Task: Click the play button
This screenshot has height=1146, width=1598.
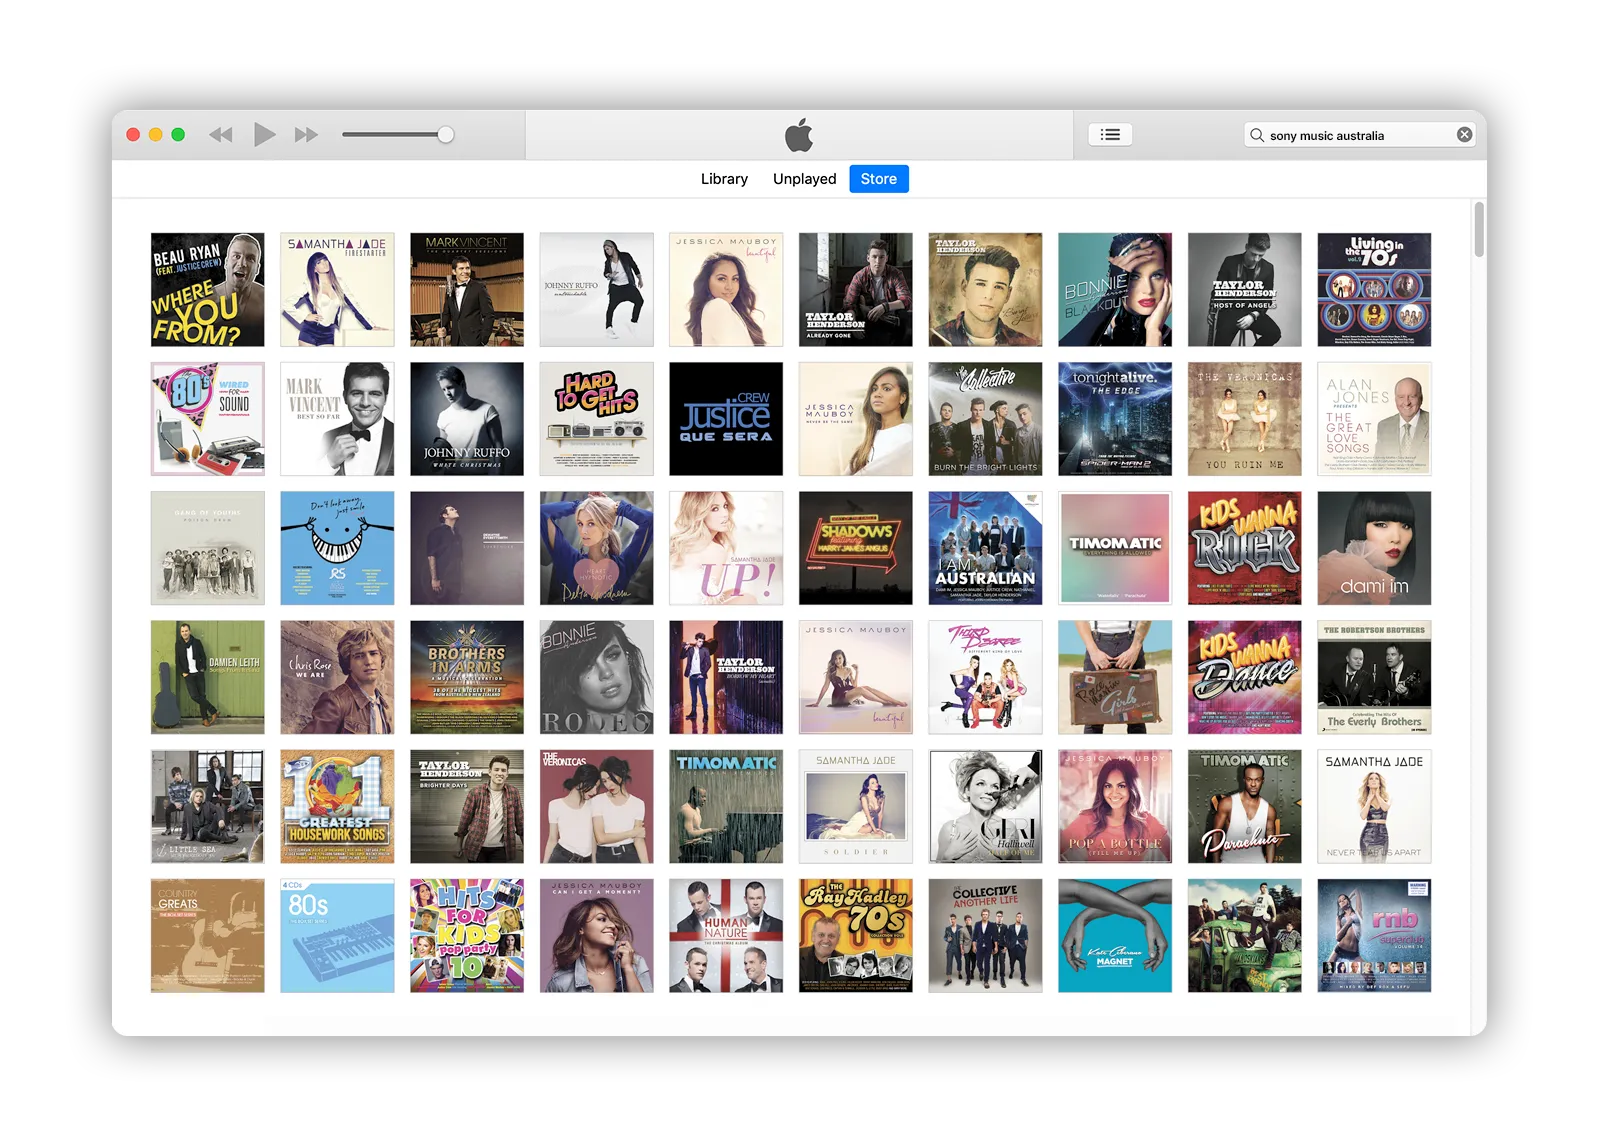Action: [x=264, y=134]
